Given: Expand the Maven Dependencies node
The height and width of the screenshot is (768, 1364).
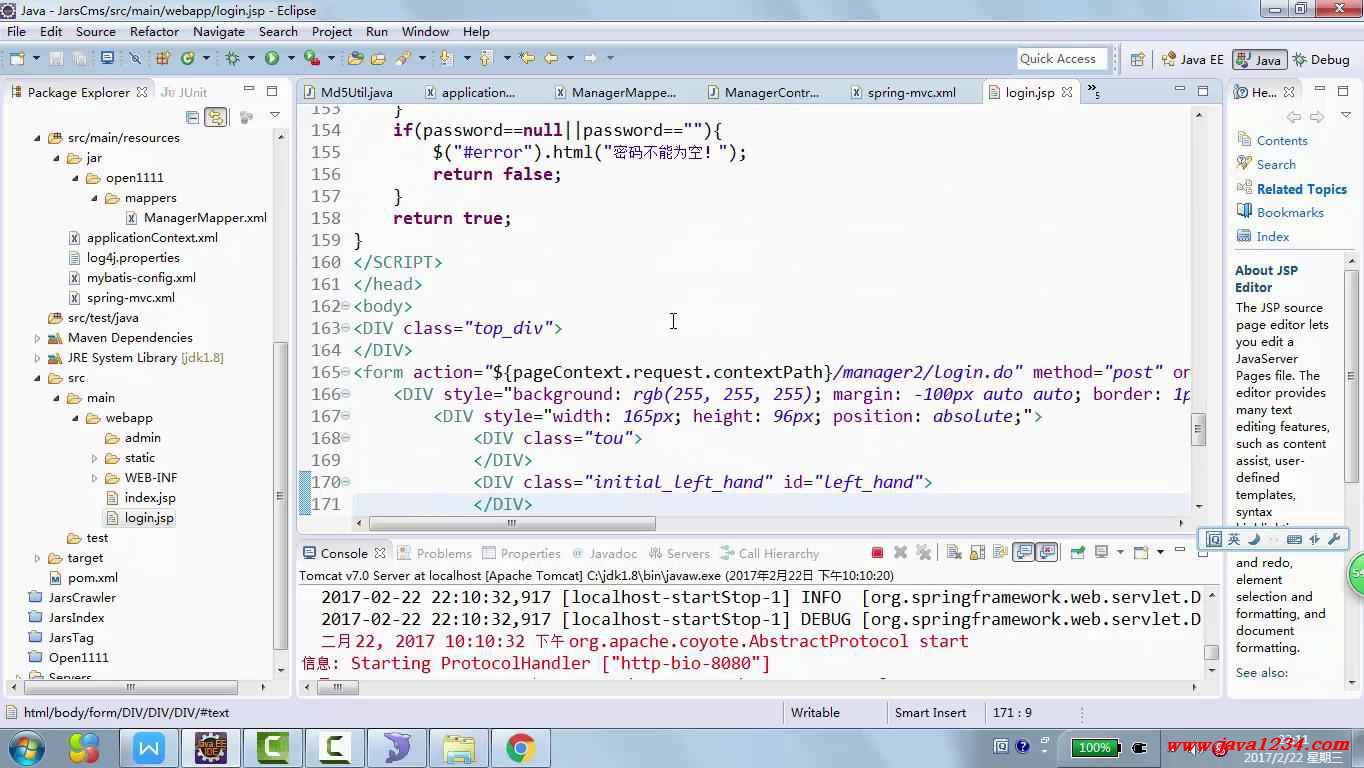Looking at the screenshot, I should (x=37, y=338).
